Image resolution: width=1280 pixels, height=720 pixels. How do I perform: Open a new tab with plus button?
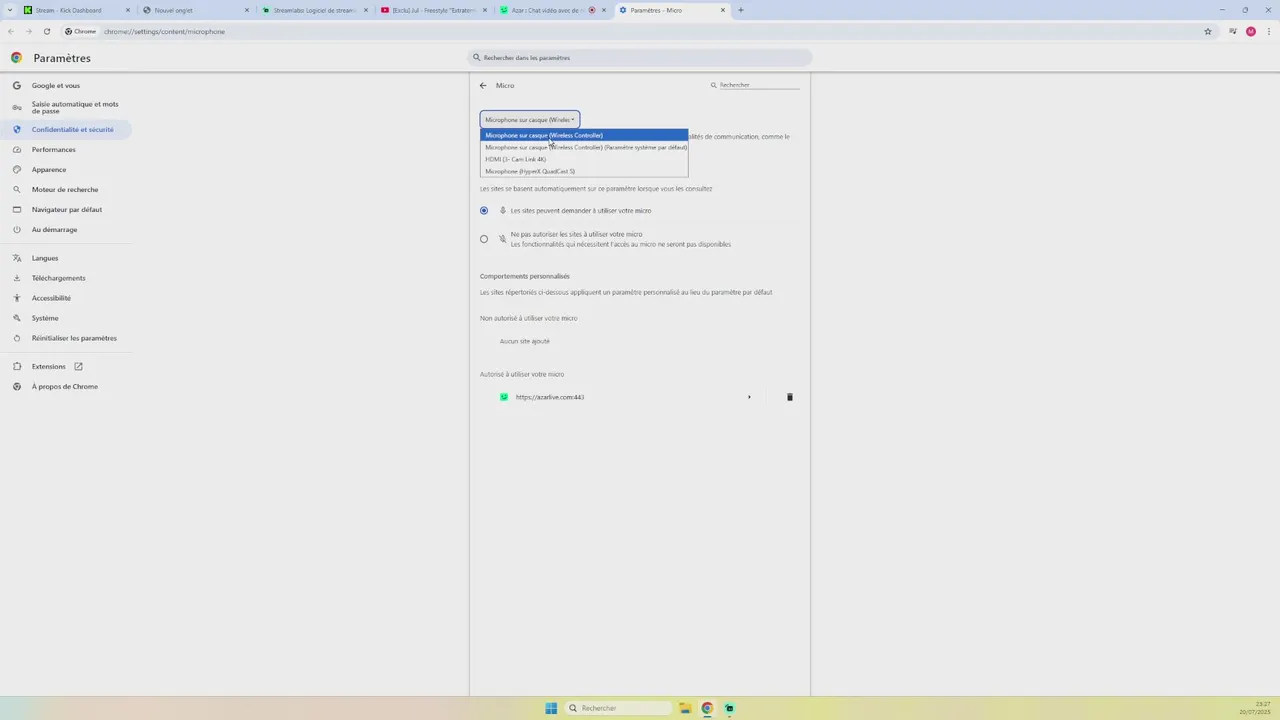pyautogui.click(x=741, y=10)
